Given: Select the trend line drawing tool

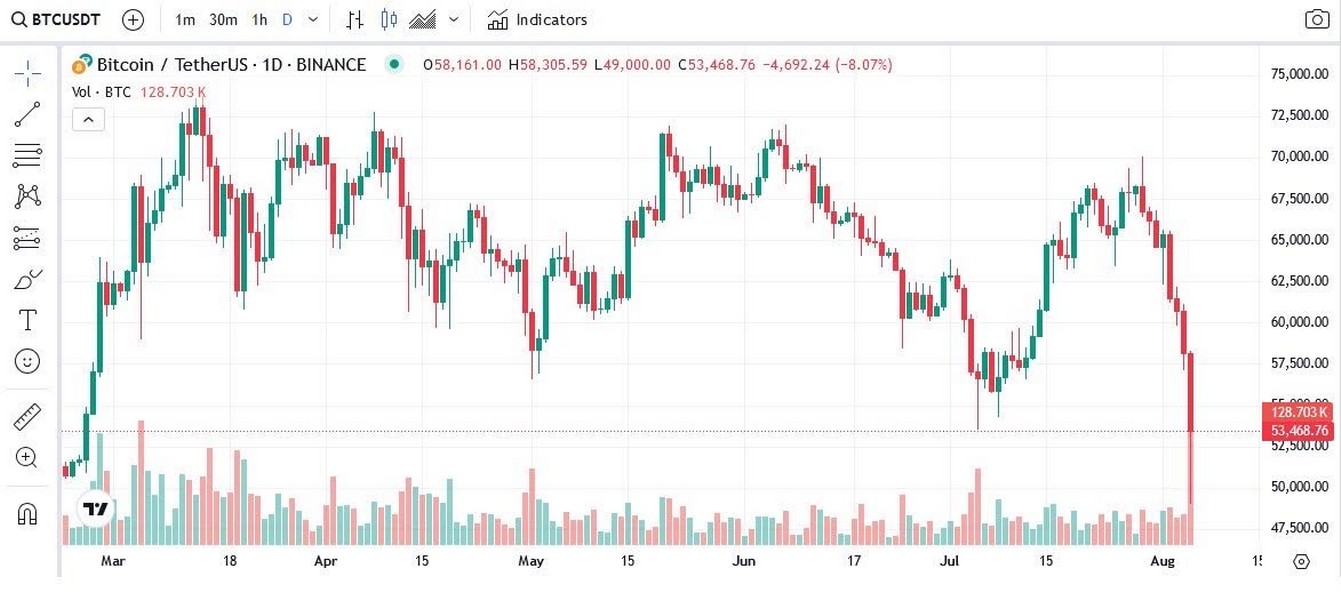Looking at the screenshot, I should (27, 114).
